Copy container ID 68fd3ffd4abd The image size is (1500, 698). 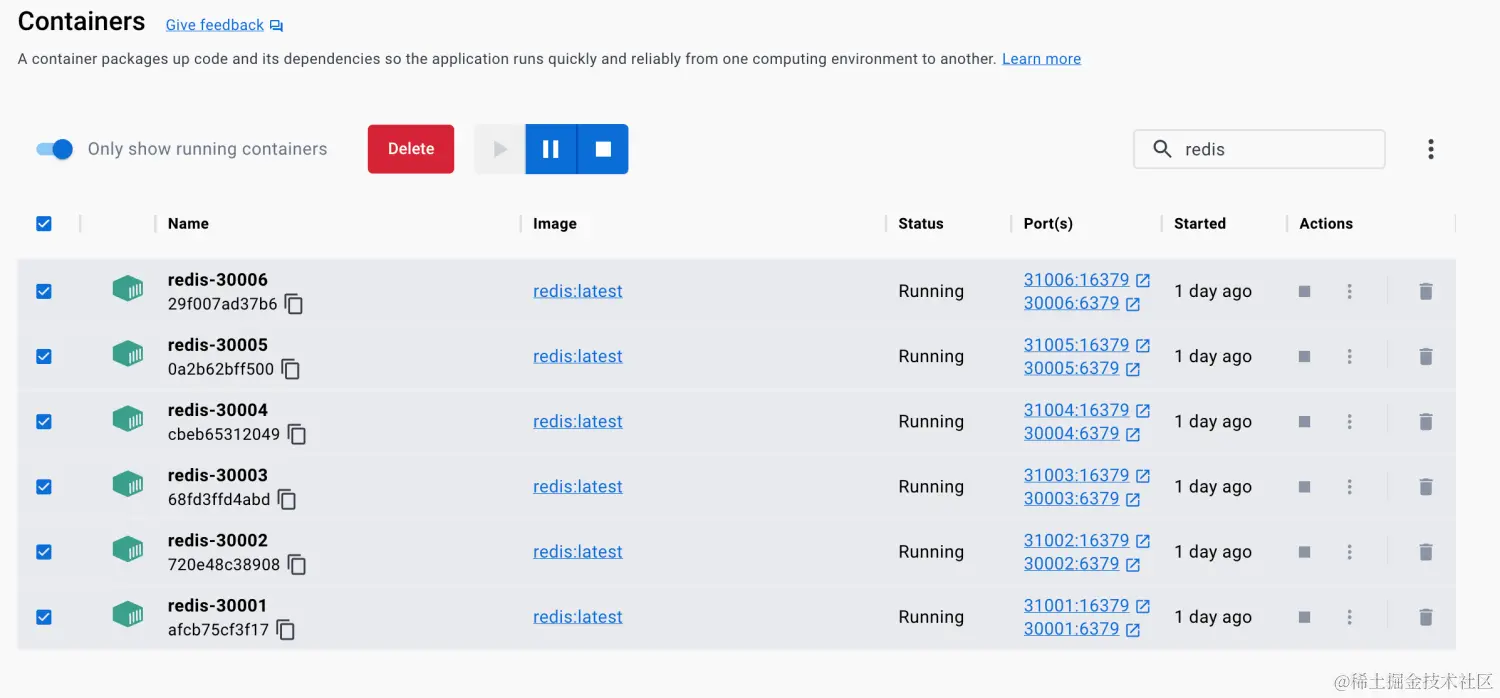[x=287, y=499]
